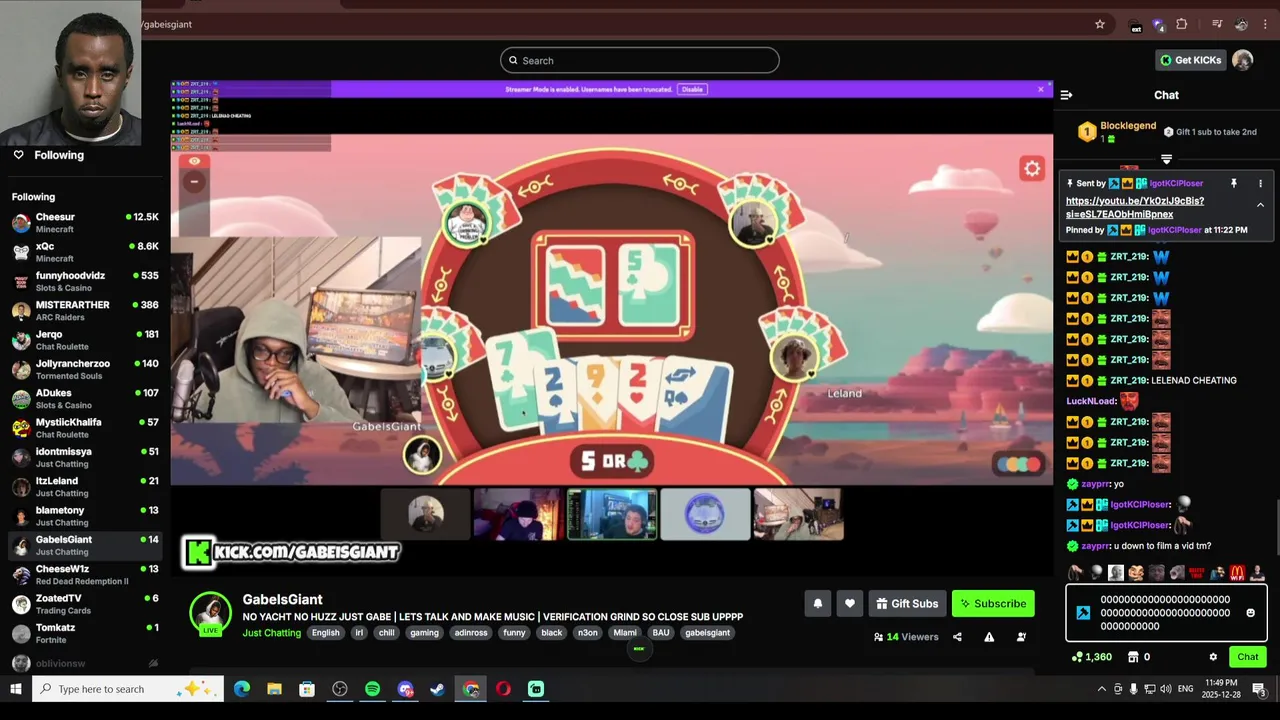The width and height of the screenshot is (1280, 720).
Task: Open the Chrome three-dot menu
Action: point(1265,24)
